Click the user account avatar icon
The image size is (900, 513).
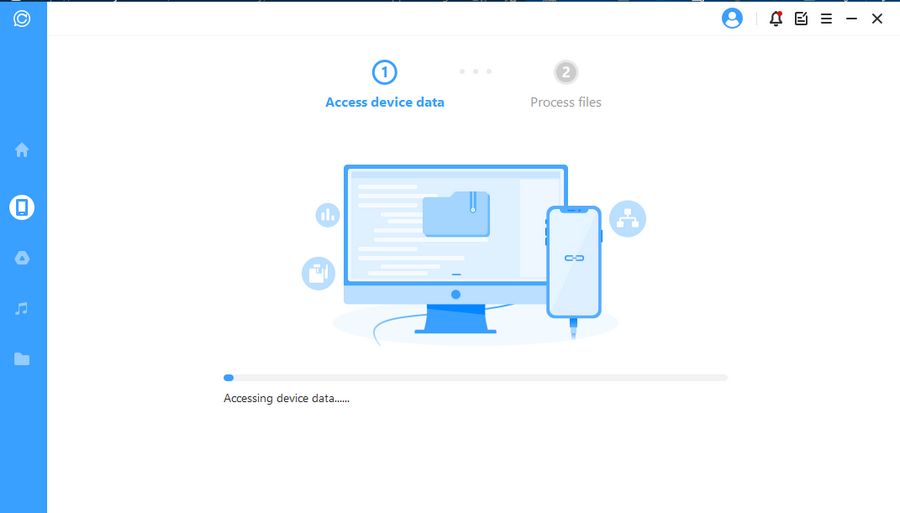pyautogui.click(x=732, y=18)
